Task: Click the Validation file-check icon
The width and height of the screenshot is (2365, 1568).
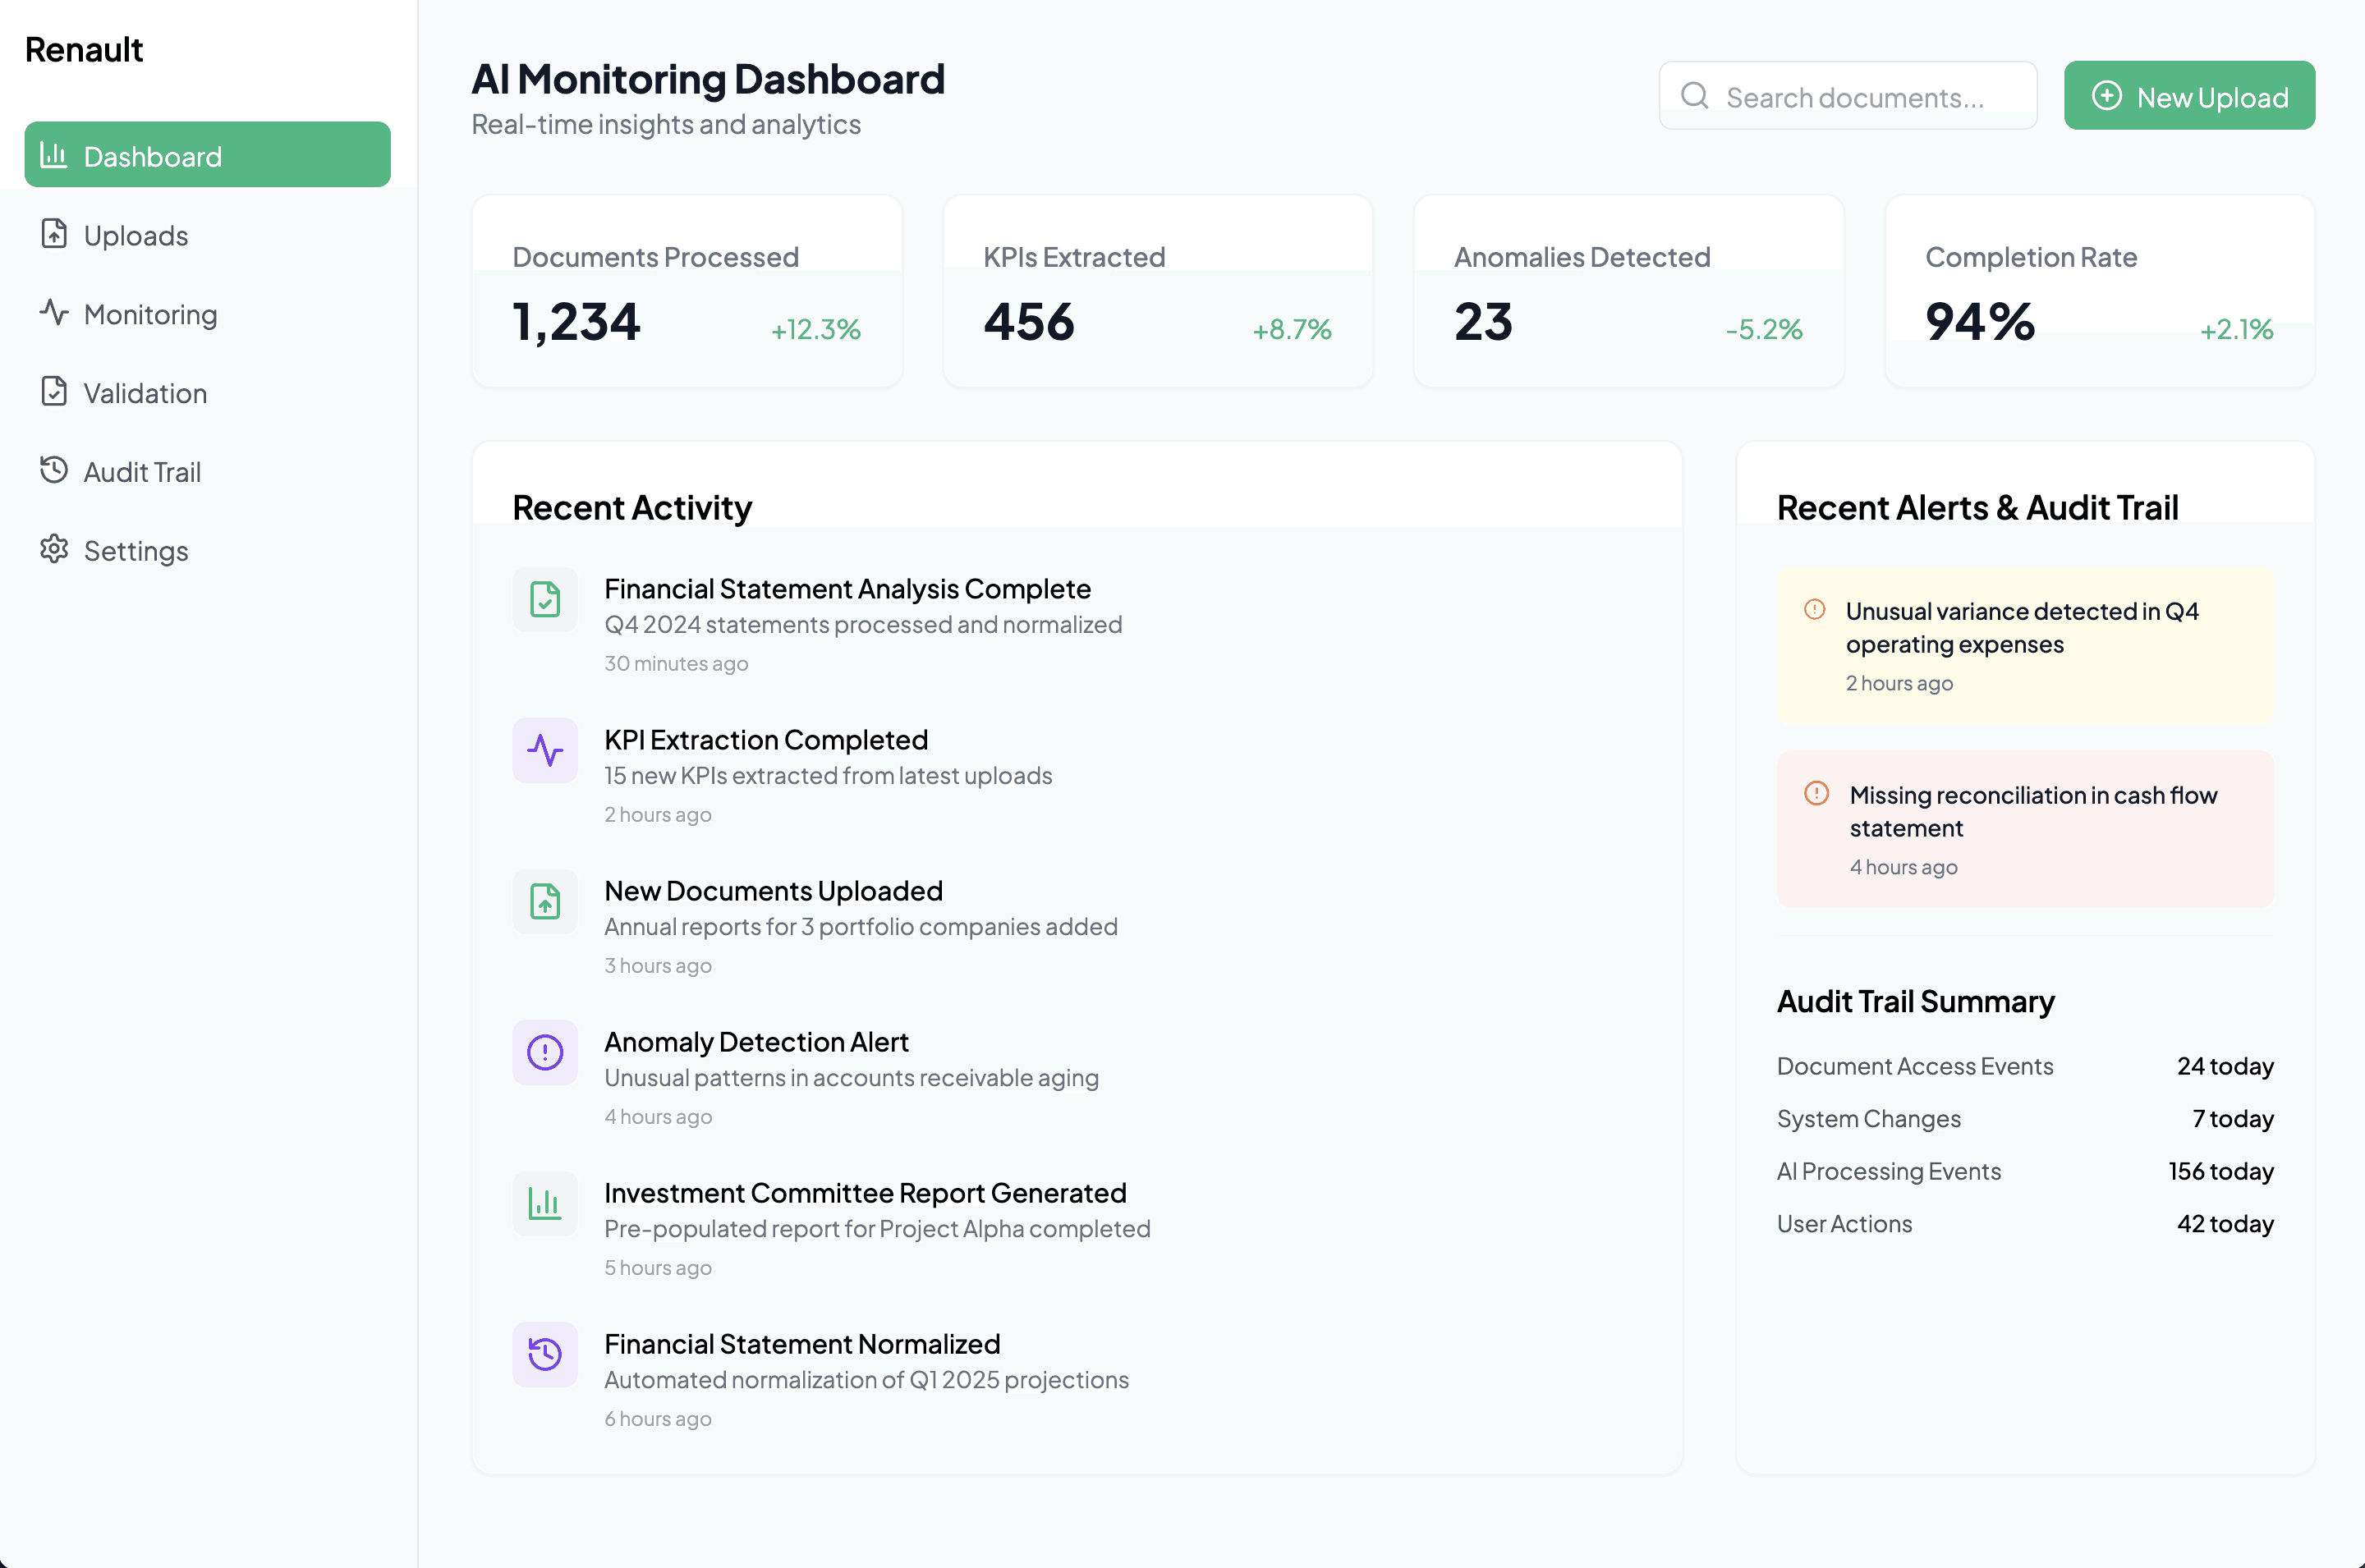Action: [54, 392]
